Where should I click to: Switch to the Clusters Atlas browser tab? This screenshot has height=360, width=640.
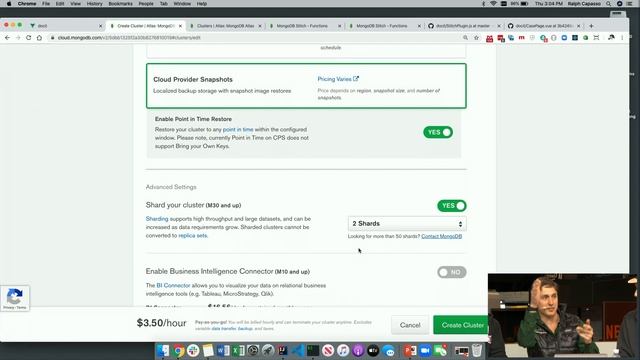point(226,26)
